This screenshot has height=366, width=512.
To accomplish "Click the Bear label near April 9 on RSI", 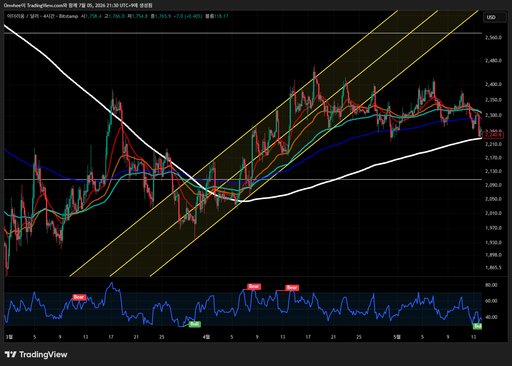I will 254,286.
